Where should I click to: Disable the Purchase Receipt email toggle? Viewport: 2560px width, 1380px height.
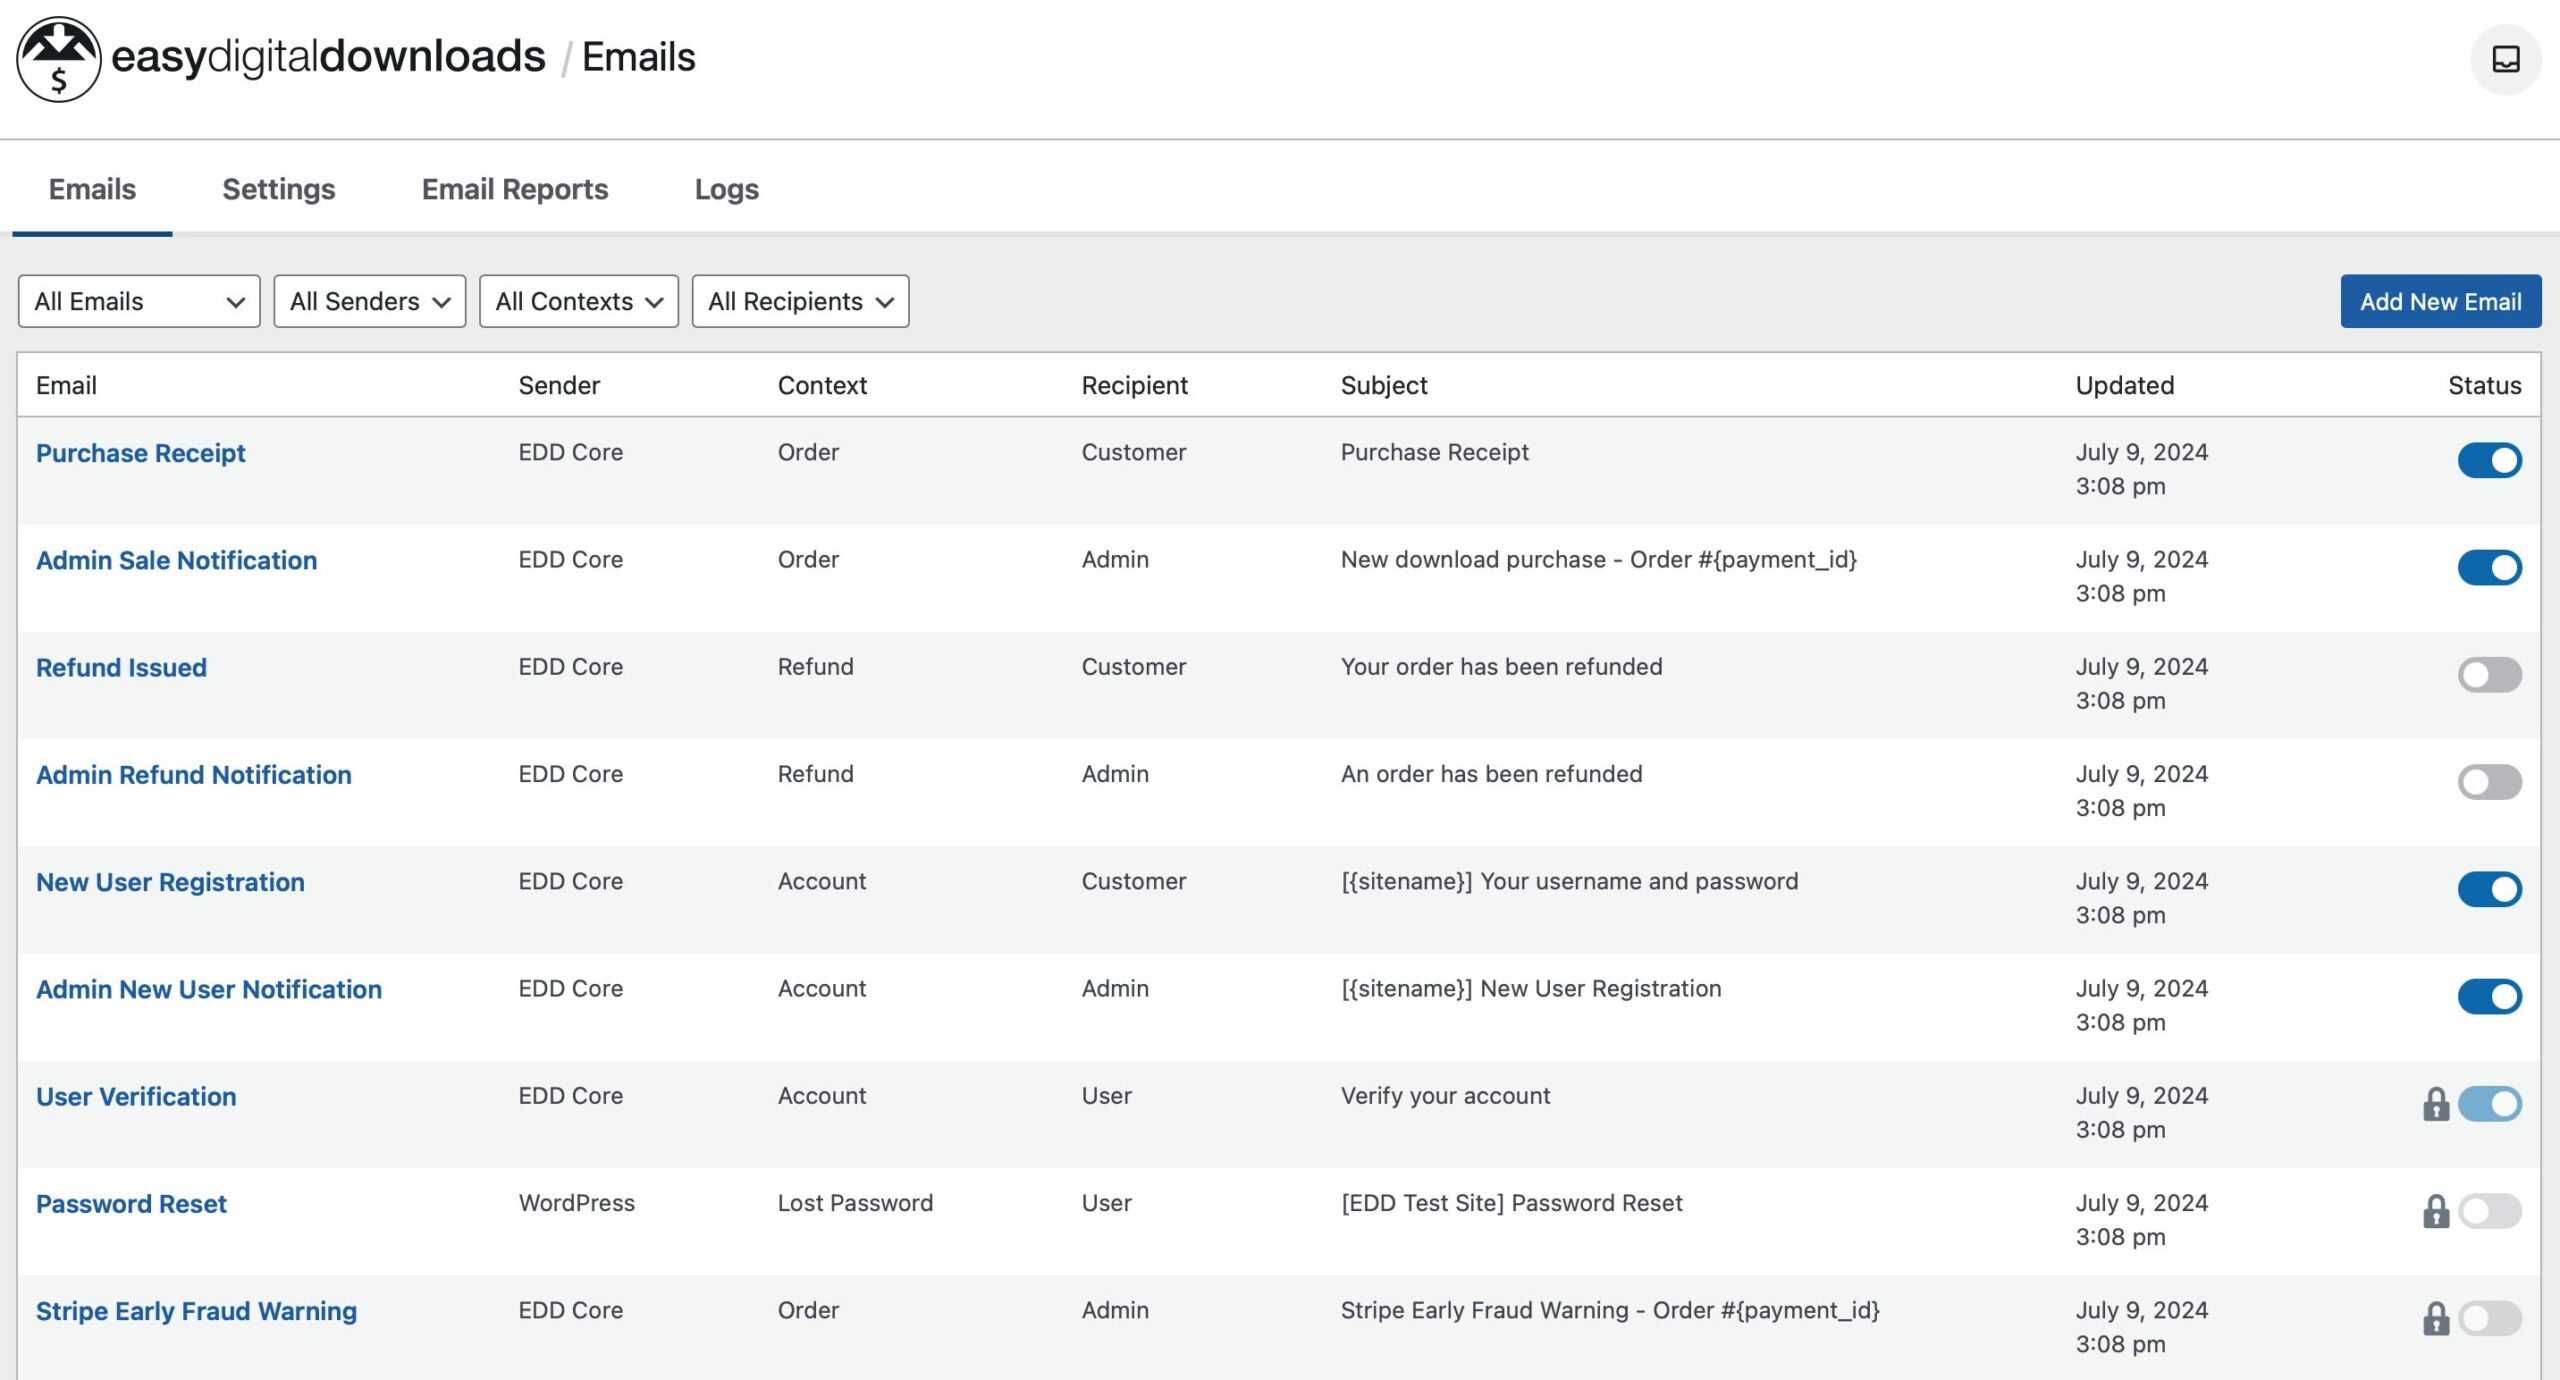pos(2489,460)
